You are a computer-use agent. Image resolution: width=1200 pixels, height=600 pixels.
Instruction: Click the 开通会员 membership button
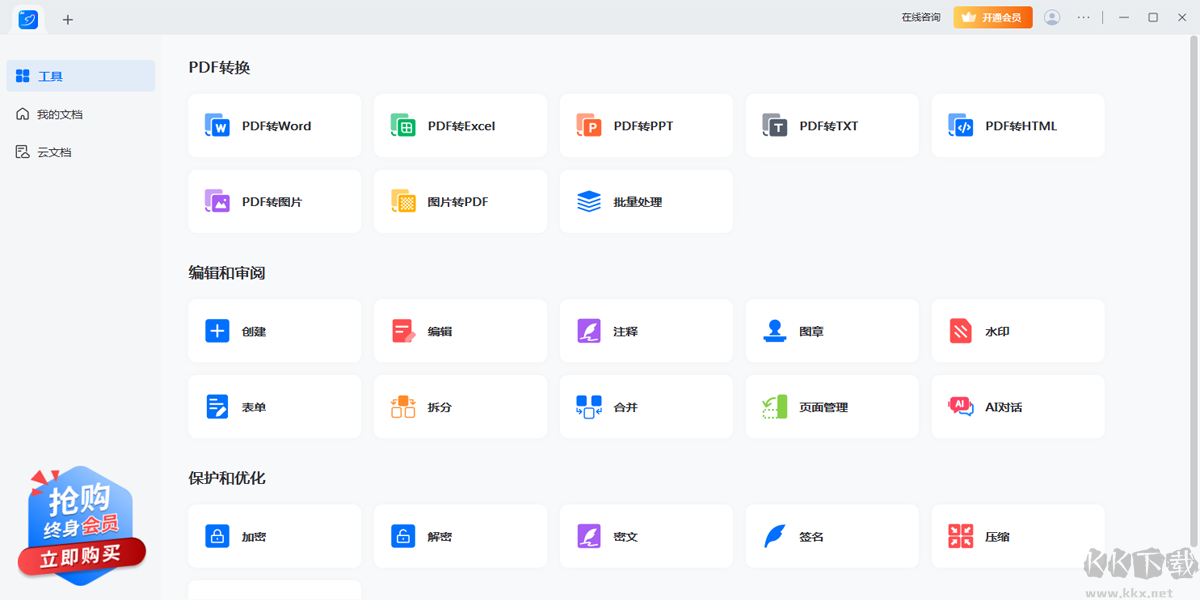point(992,18)
